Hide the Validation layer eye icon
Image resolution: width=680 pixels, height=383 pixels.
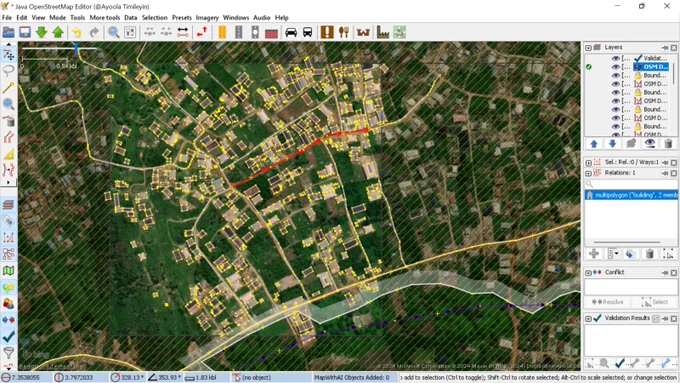tap(615, 58)
